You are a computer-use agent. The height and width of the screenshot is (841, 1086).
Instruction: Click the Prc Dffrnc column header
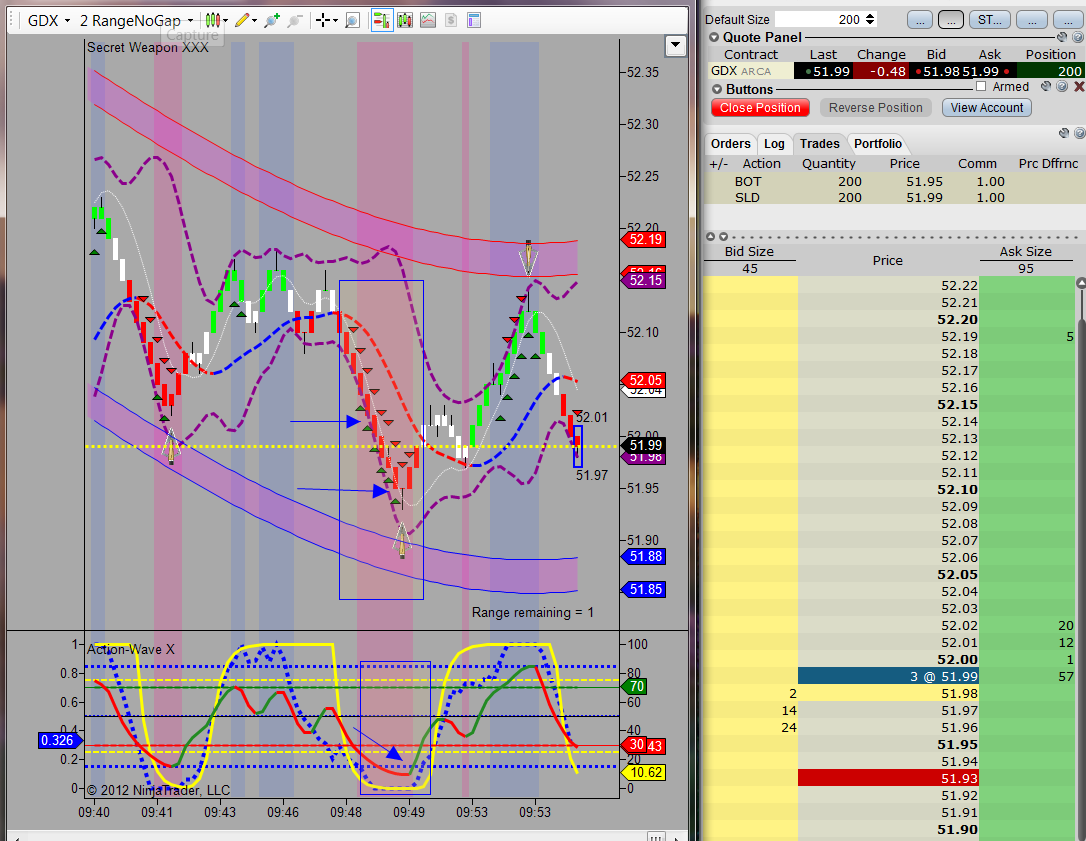[1048, 163]
